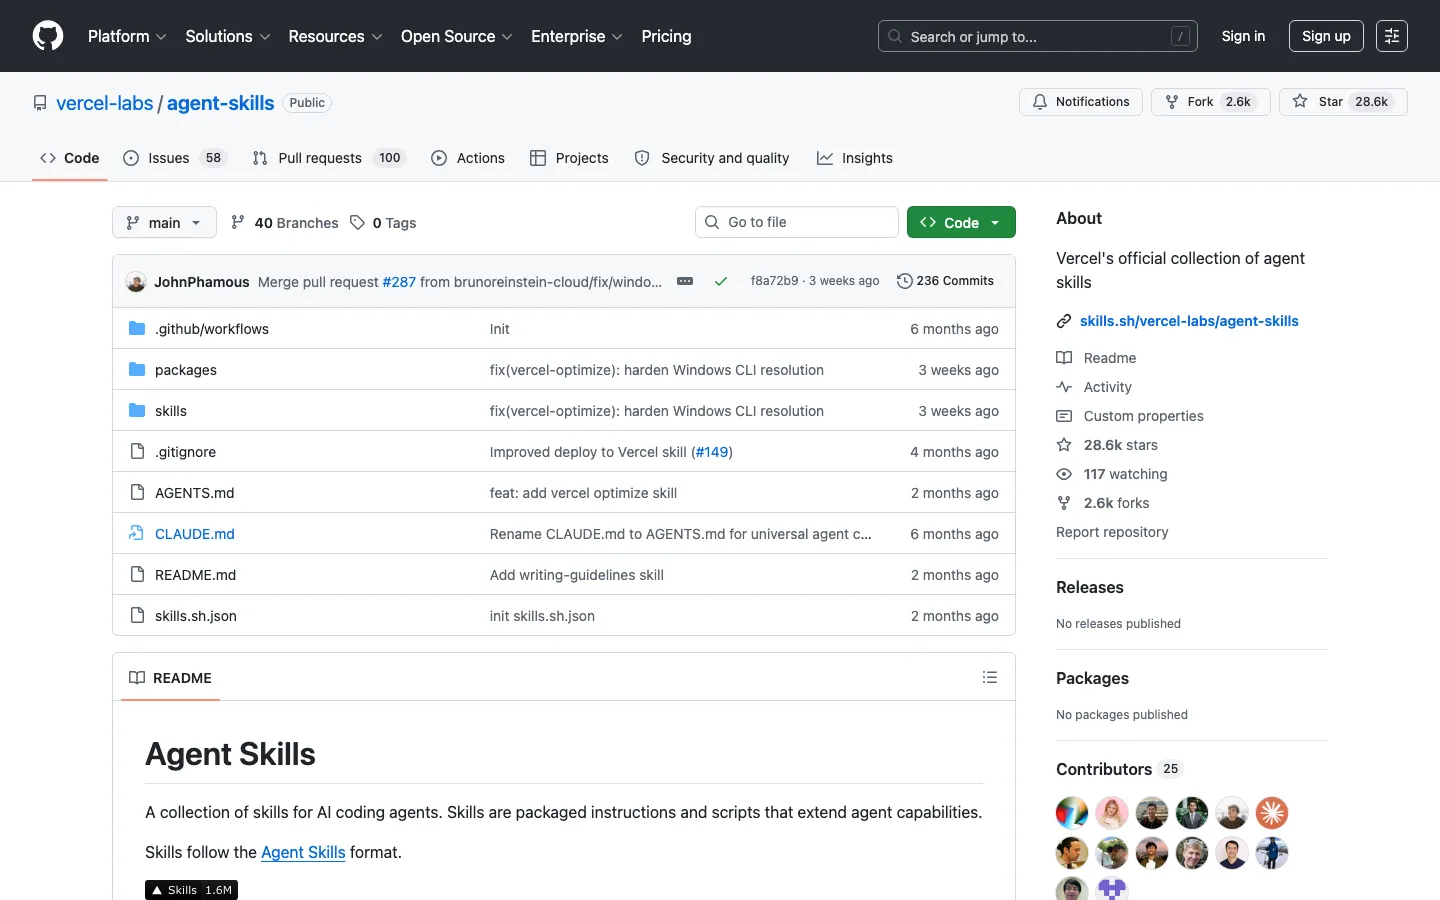Screen dimensions: 1440x900
Task: Open the orange starburst contributor avatar
Action: pyautogui.click(x=1272, y=813)
